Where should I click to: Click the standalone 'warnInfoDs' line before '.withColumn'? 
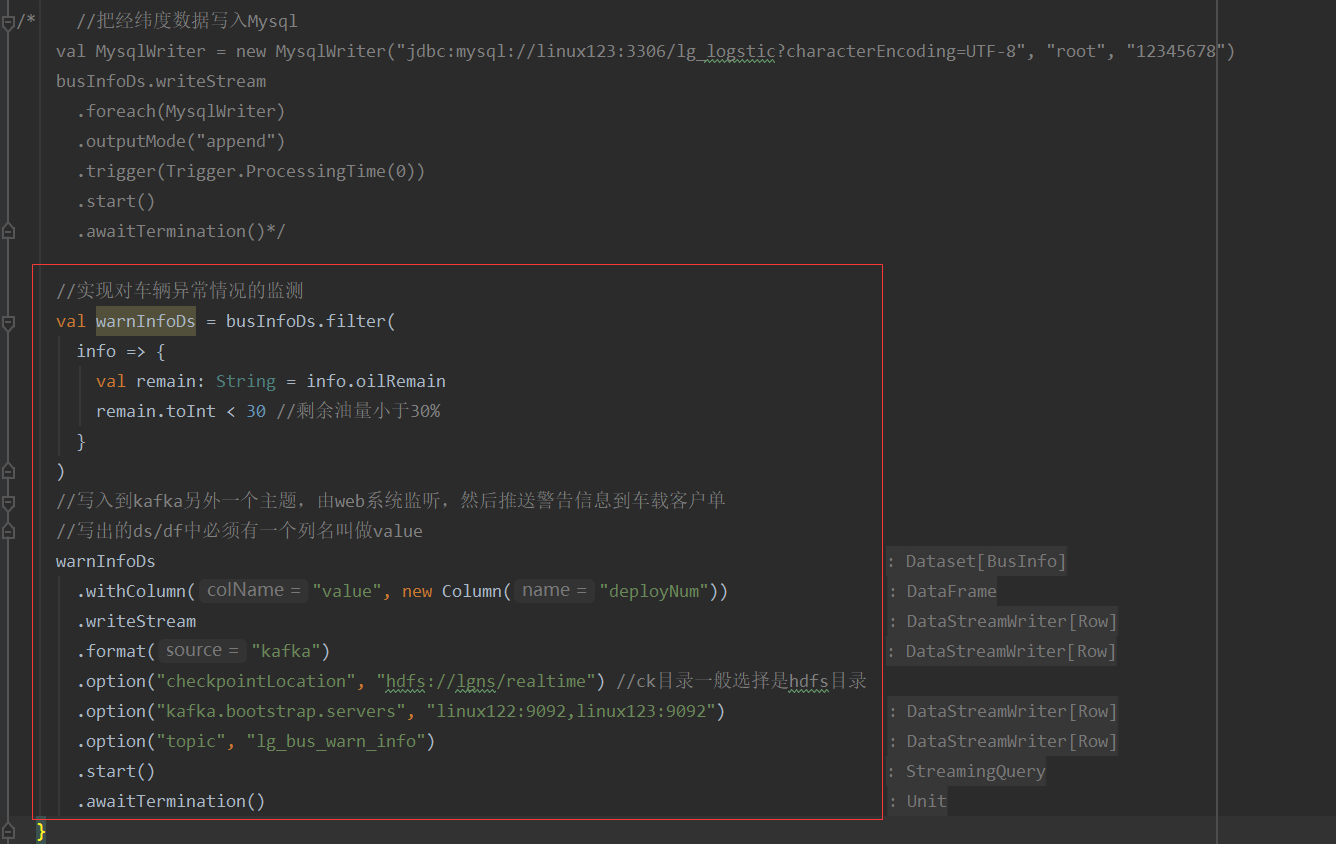tap(106, 561)
